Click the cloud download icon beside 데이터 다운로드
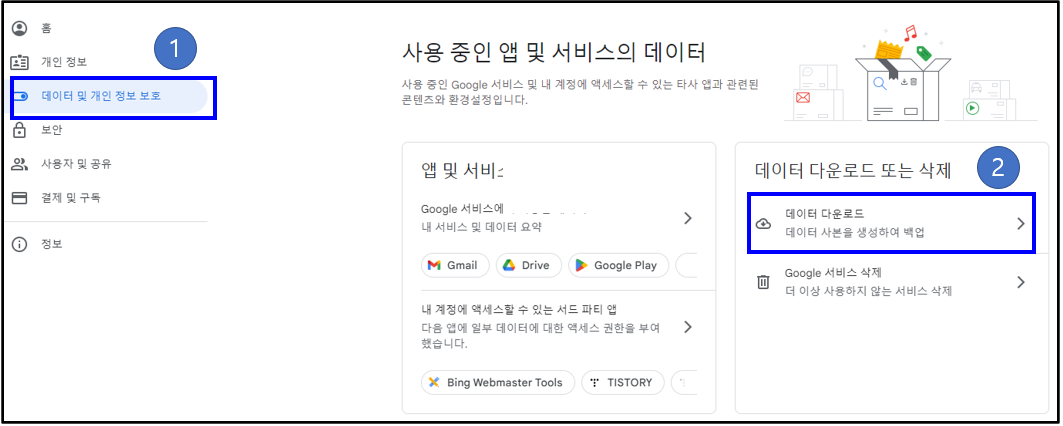The image size is (1063, 426). point(763,224)
